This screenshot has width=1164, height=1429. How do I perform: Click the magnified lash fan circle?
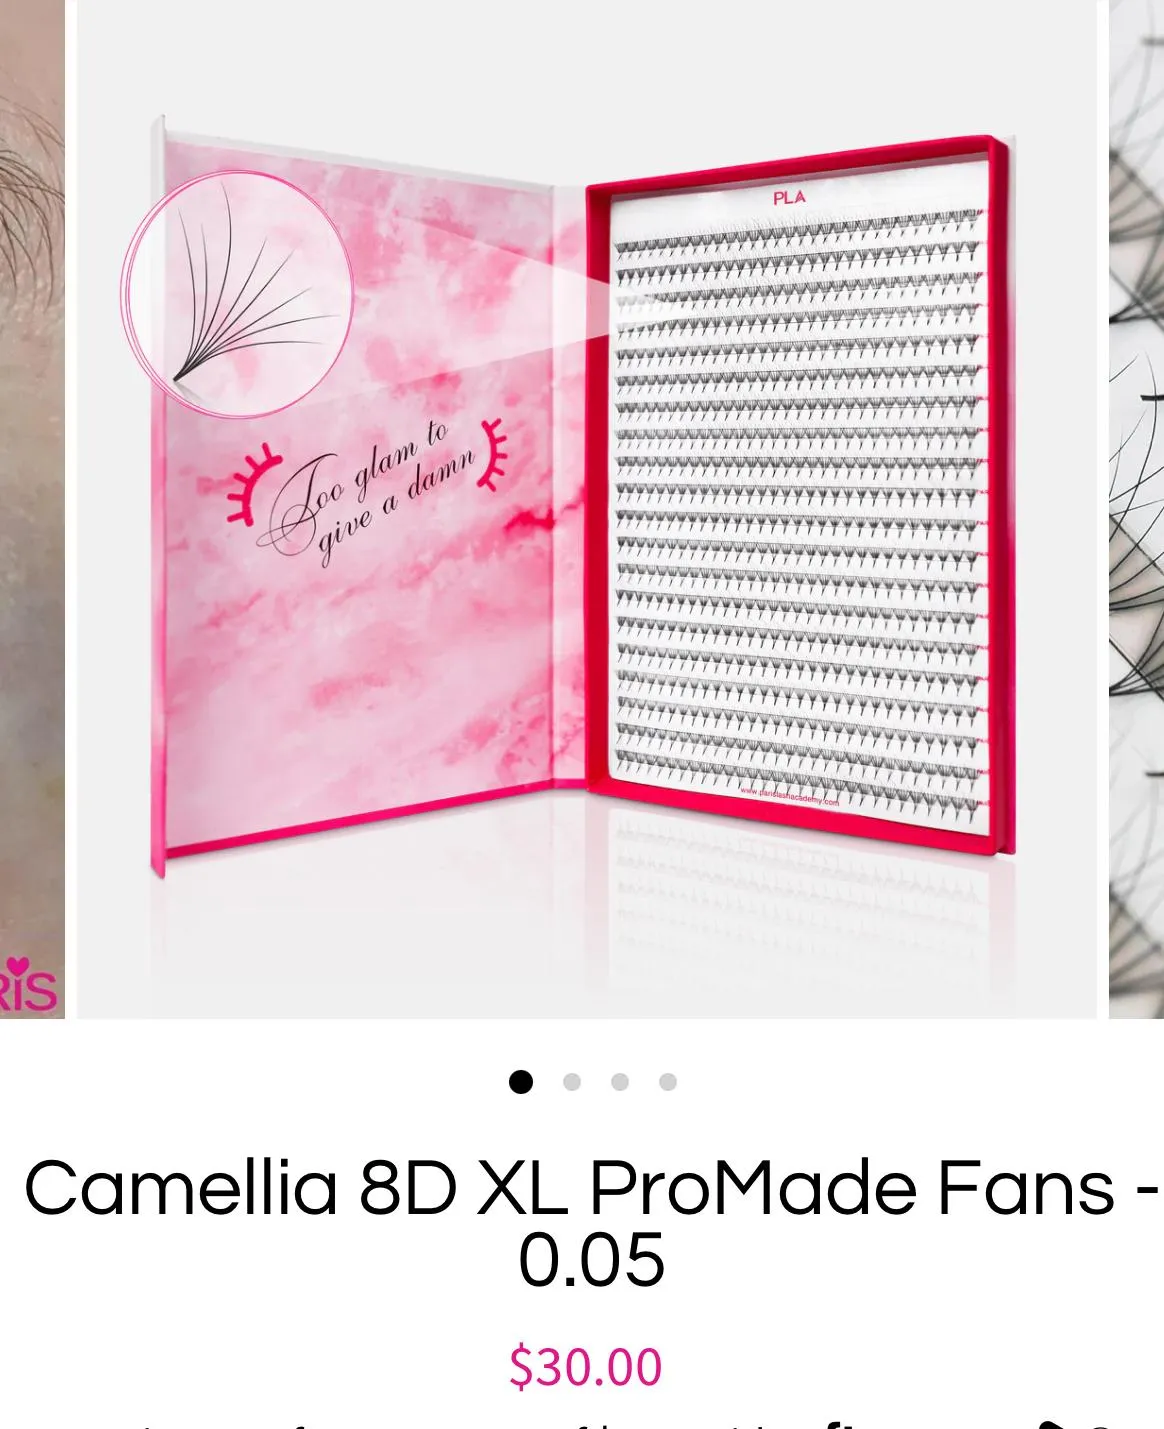(238, 294)
